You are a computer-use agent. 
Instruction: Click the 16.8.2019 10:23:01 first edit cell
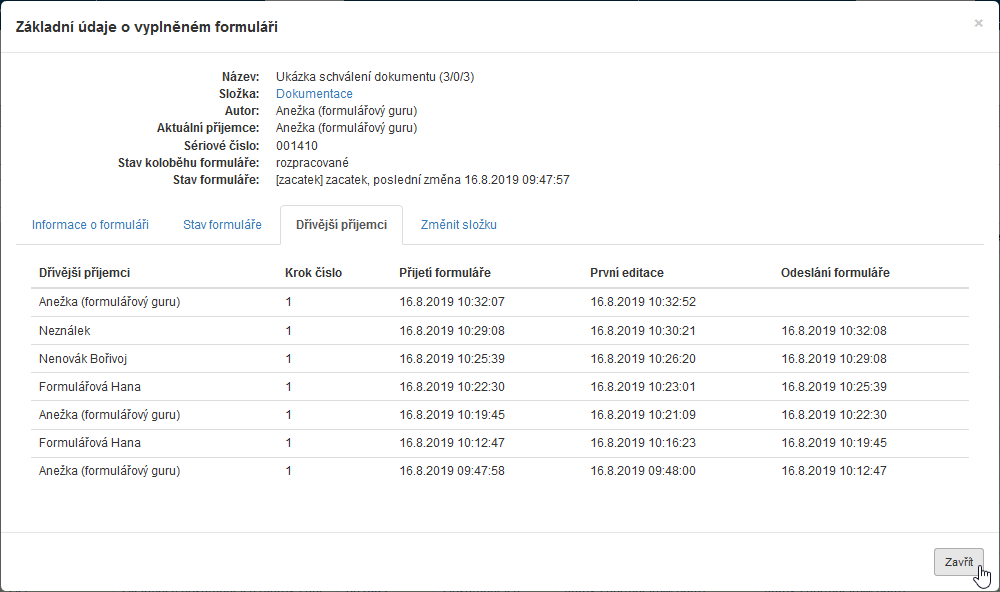click(643, 386)
